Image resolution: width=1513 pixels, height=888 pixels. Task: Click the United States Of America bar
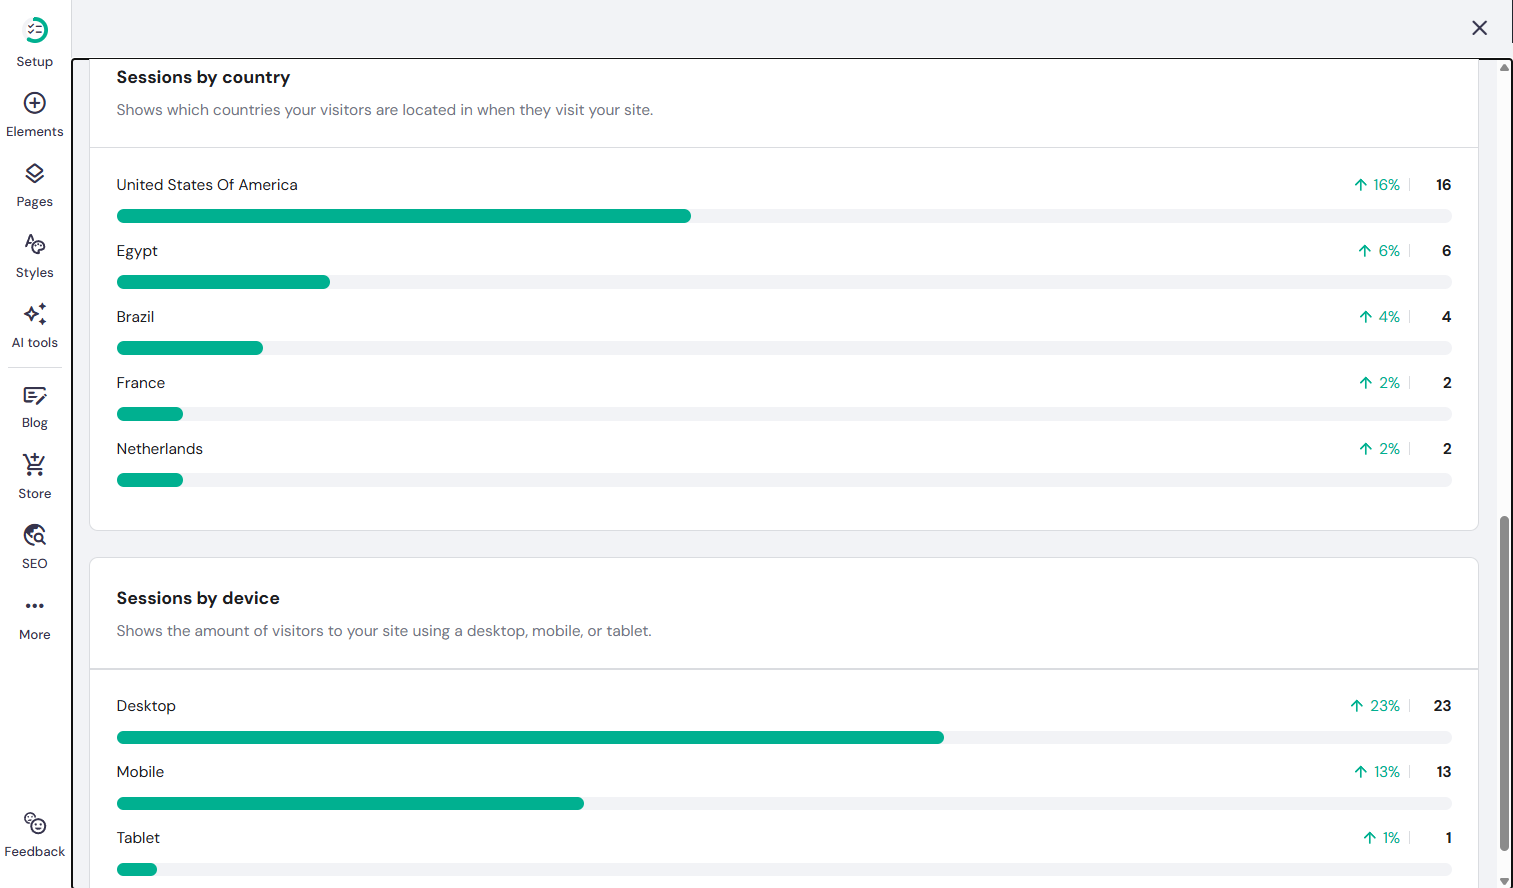(x=403, y=216)
